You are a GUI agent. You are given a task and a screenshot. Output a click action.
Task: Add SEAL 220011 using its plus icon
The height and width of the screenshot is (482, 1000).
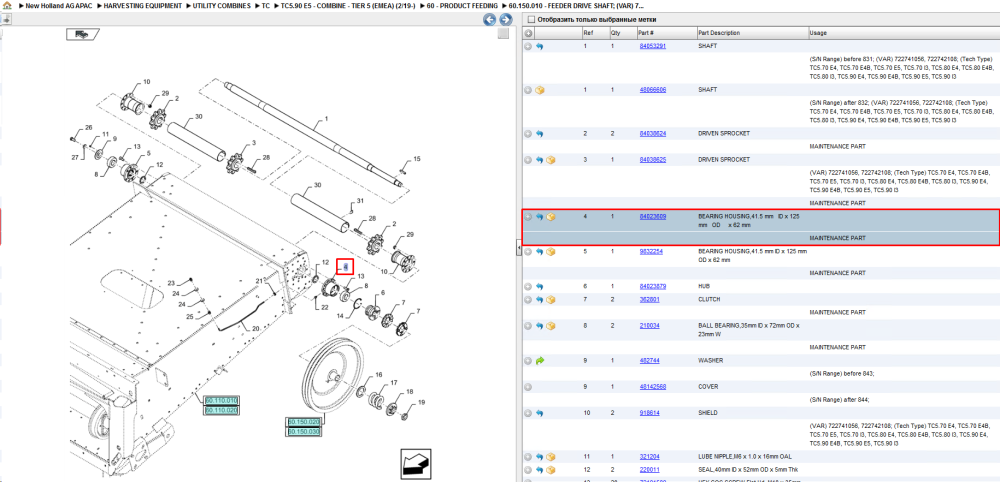click(x=528, y=469)
